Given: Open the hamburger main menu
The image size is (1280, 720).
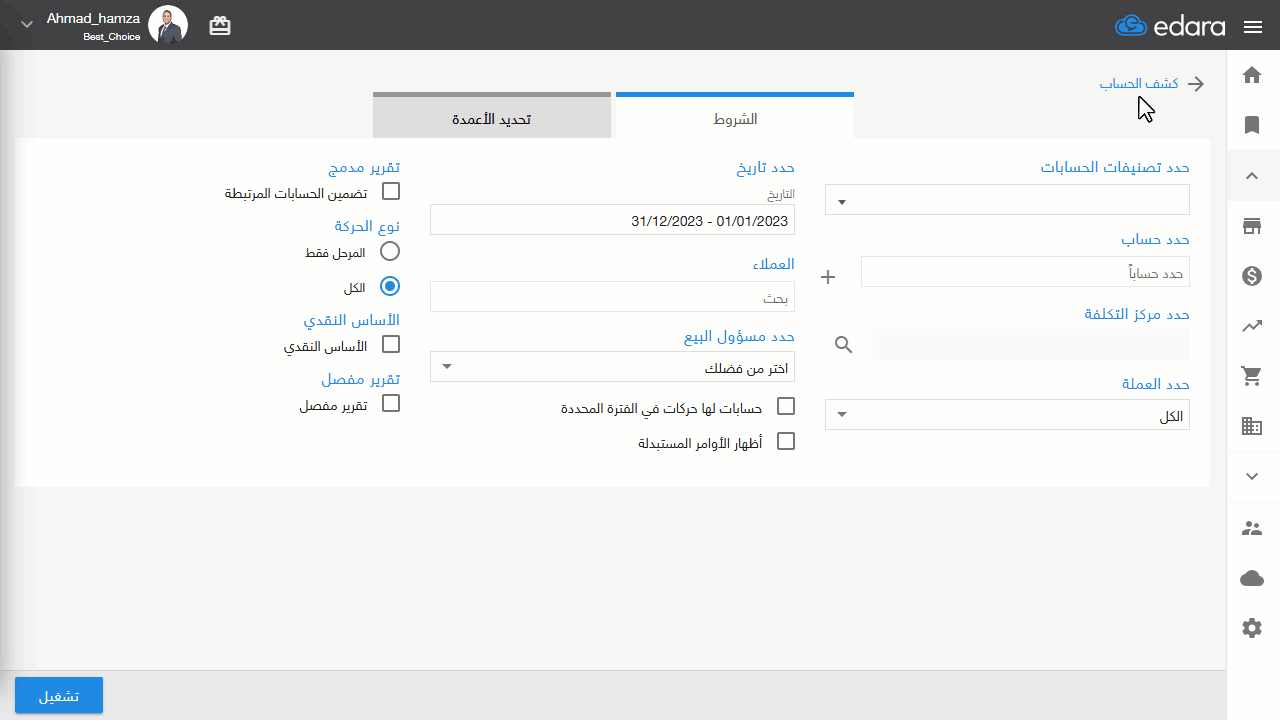Looking at the screenshot, I should [x=1253, y=27].
